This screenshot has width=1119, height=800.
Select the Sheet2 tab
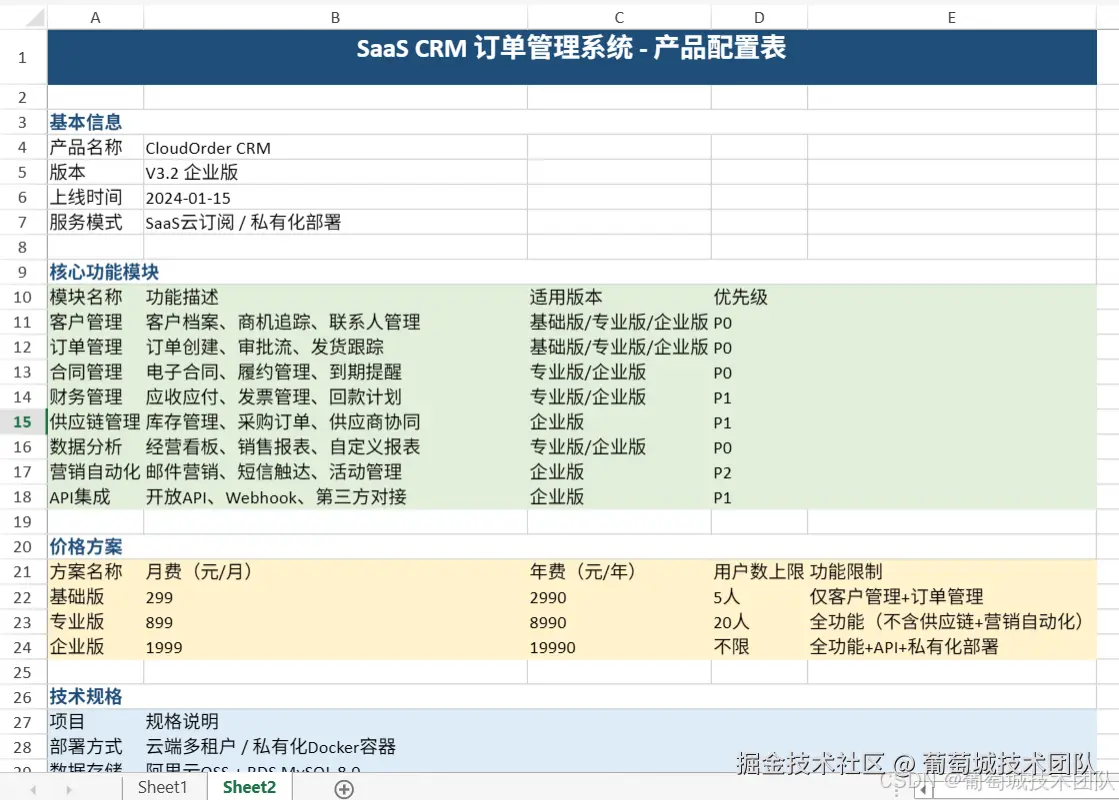pyautogui.click(x=249, y=787)
